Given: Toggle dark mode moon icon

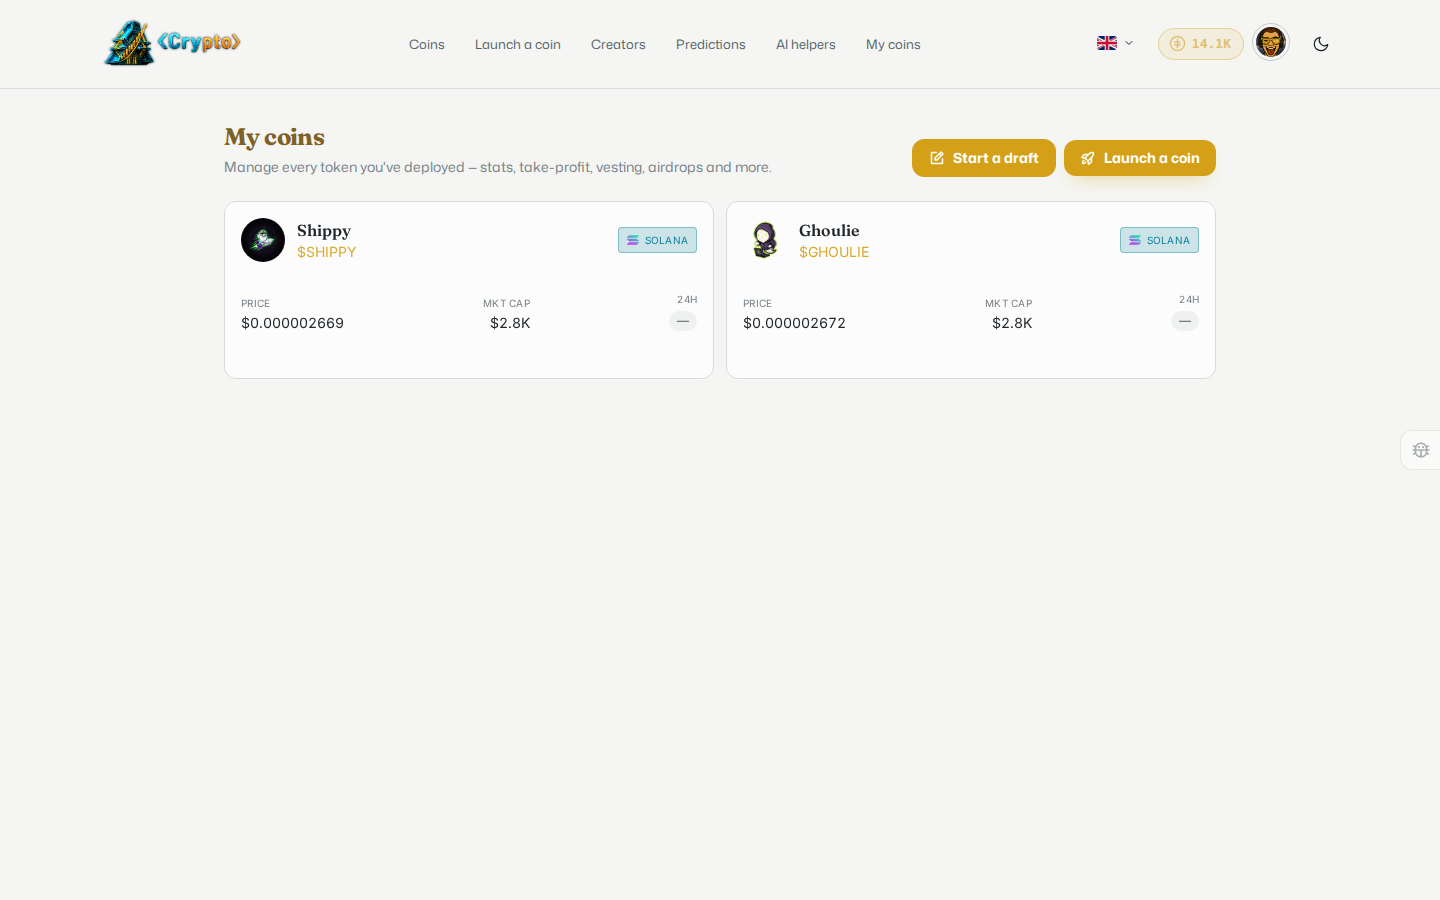Looking at the screenshot, I should tap(1321, 44).
